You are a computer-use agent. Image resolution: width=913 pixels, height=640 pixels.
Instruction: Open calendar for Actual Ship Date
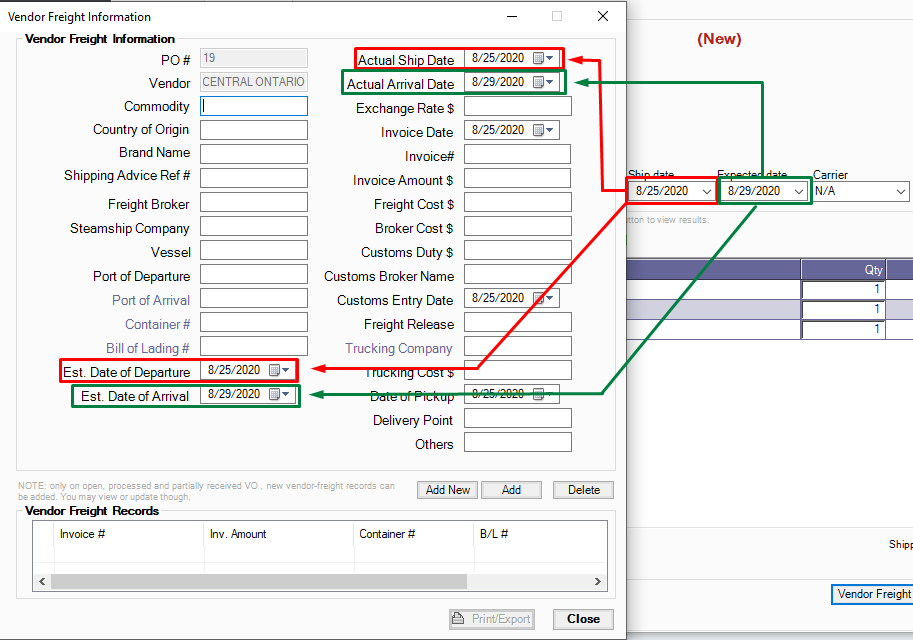542,59
